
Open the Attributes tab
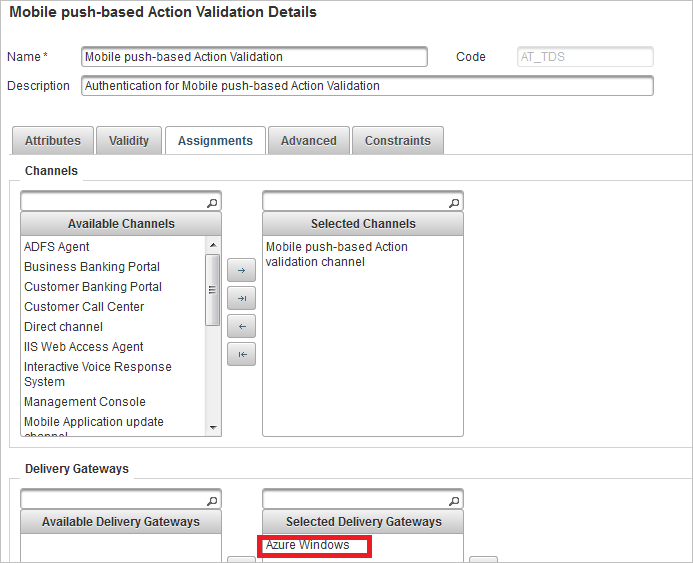[53, 141]
